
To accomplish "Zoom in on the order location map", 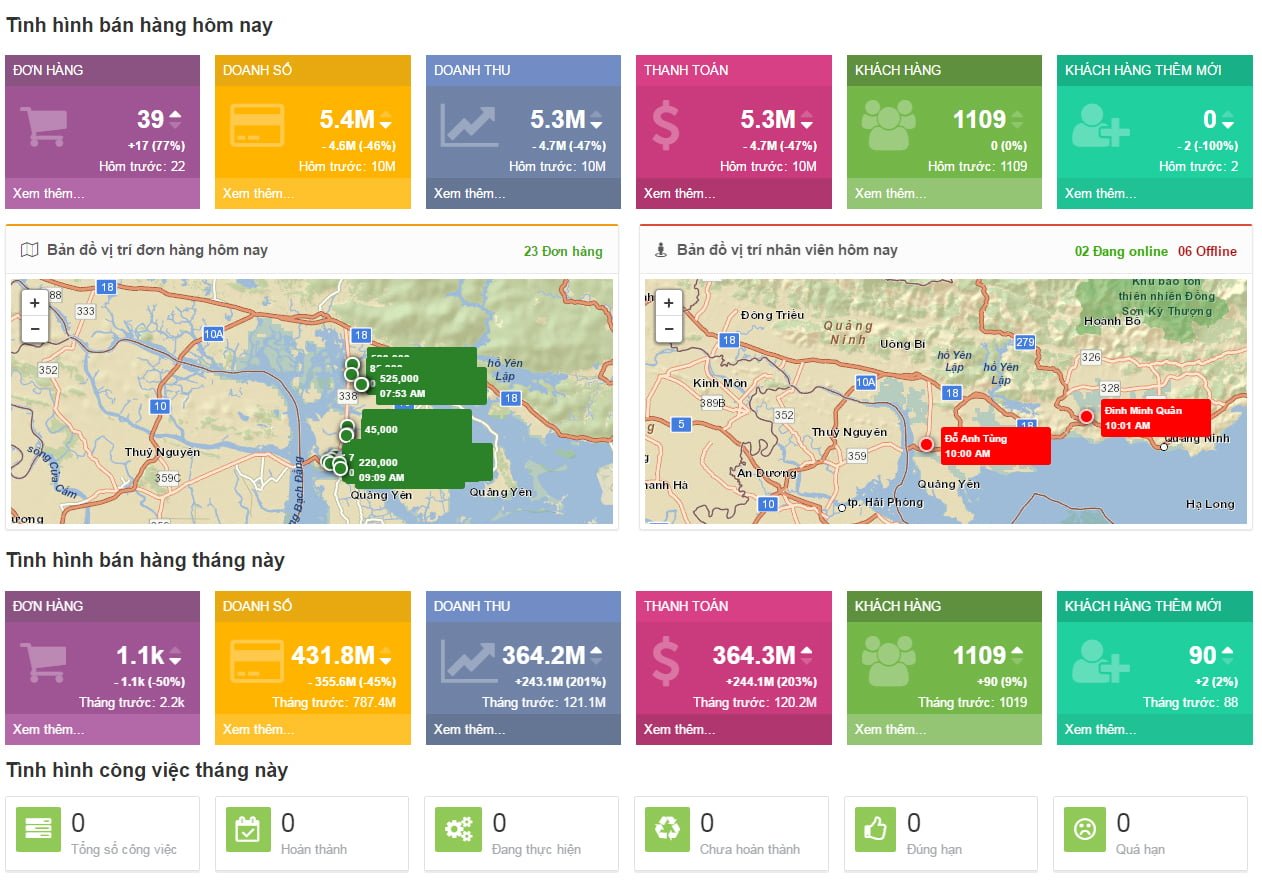I will [34, 302].
